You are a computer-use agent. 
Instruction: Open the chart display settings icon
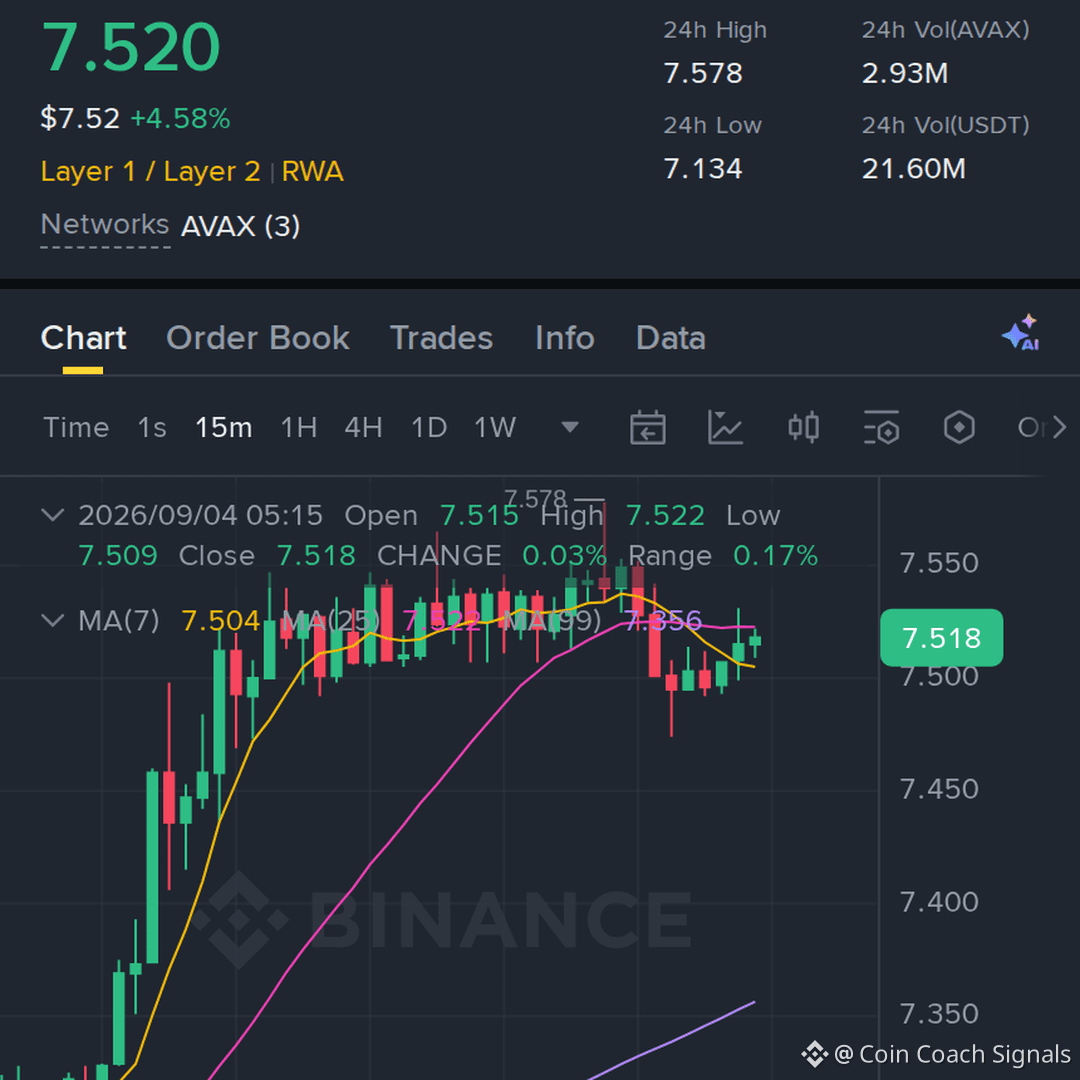[881, 427]
